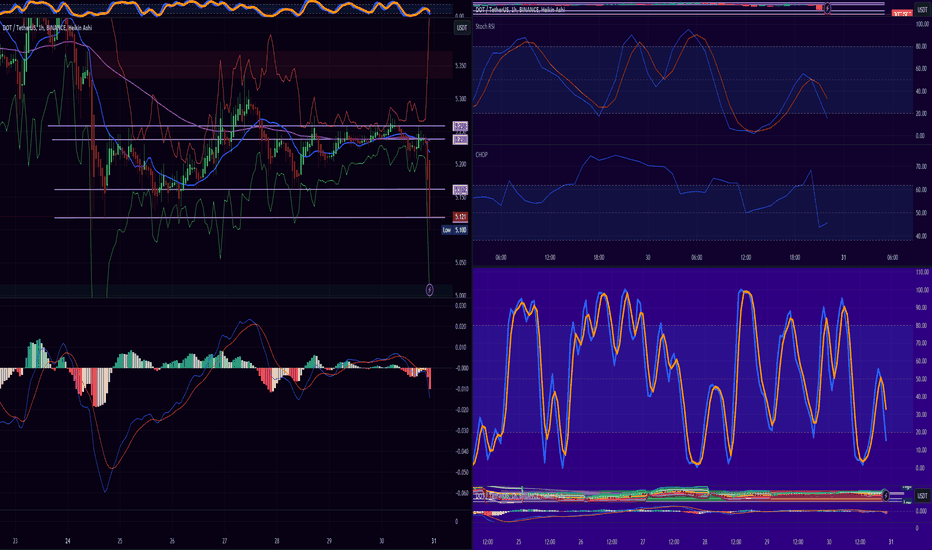Click the Low 5.100 price label
The image size is (932, 550).
click(455, 230)
